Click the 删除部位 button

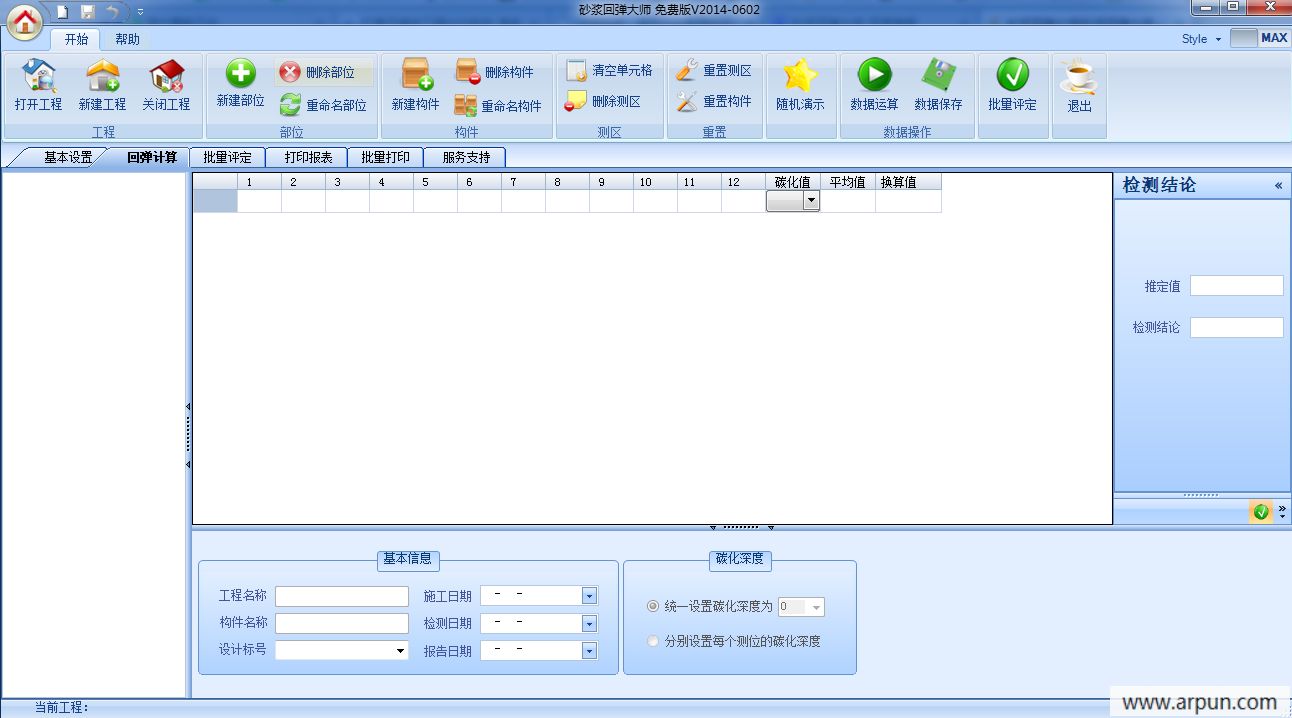pos(324,72)
